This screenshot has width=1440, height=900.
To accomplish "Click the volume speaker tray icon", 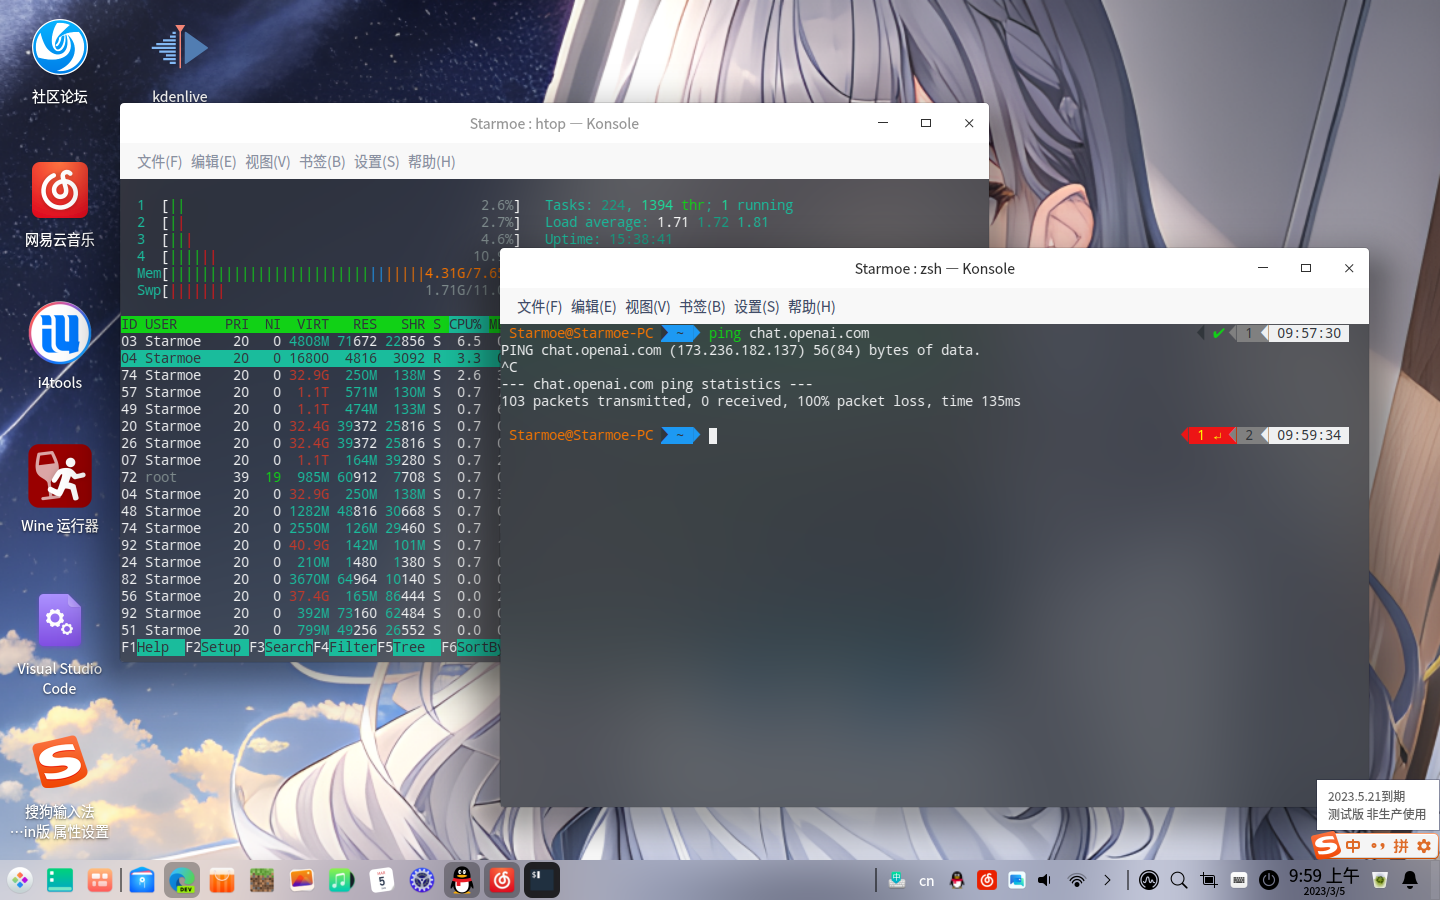I will click(x=1045, y=880).
